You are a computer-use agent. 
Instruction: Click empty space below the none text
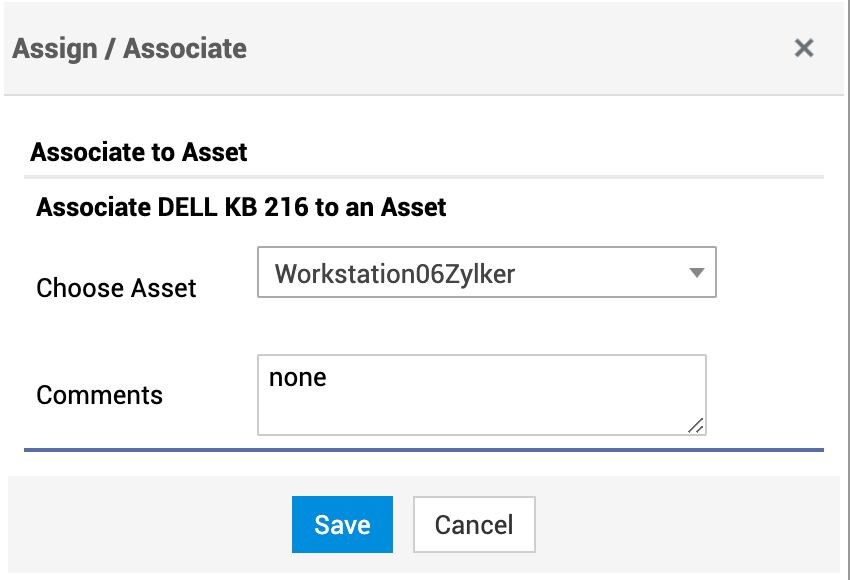coord(450,412)
